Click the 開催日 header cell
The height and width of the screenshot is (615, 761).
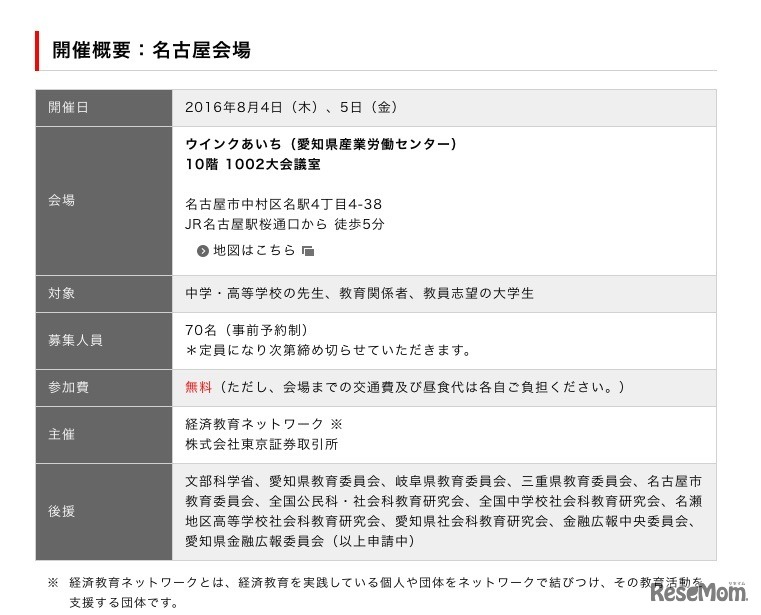coord(104,108)
